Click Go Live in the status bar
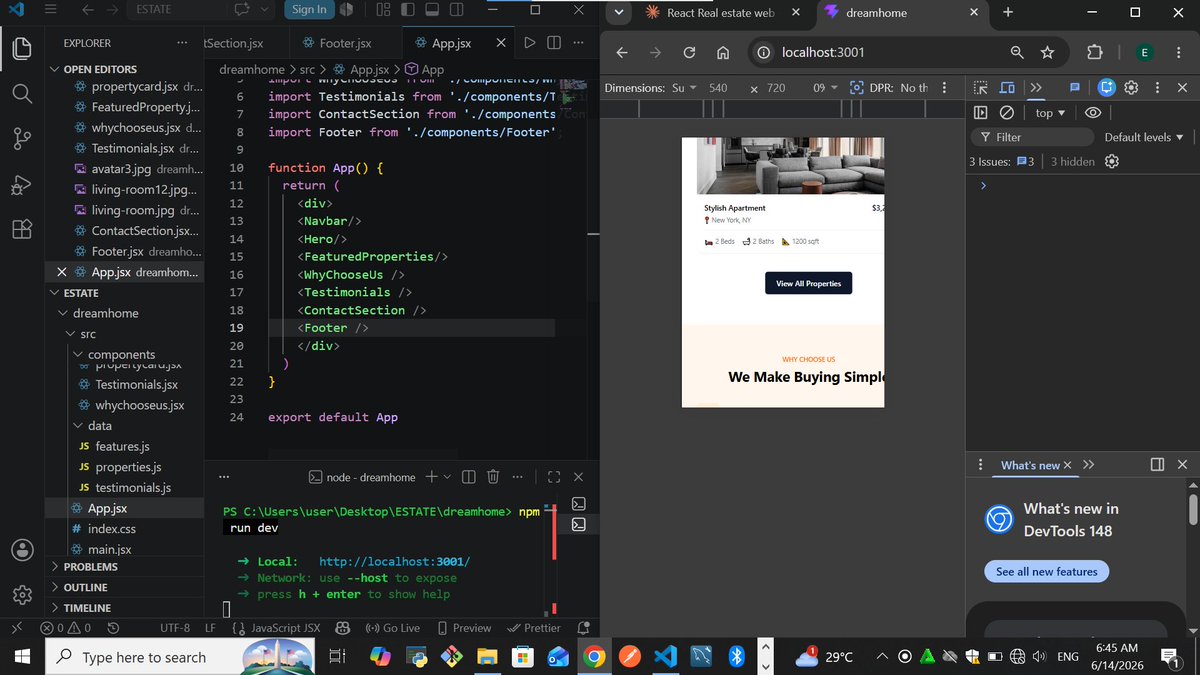The width and height of the screenshot is (1200, 675). pyautogui.click(x=392, y=628)
